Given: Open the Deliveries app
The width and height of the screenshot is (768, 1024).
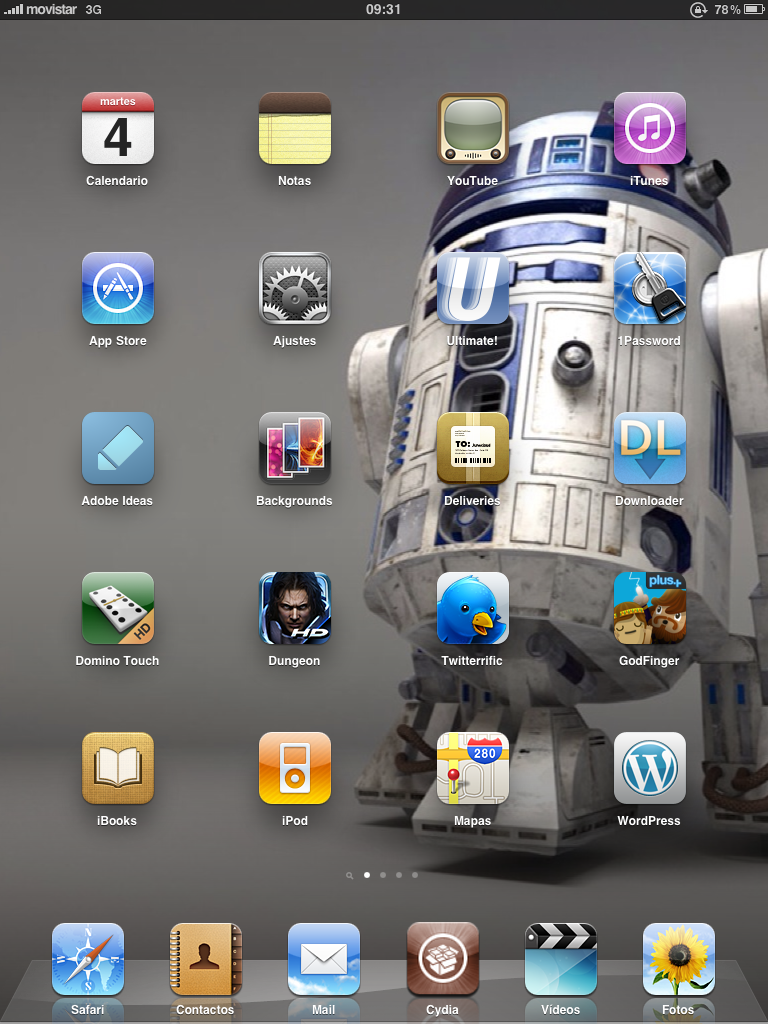Looking at the screenshot, I should point(472,448).
